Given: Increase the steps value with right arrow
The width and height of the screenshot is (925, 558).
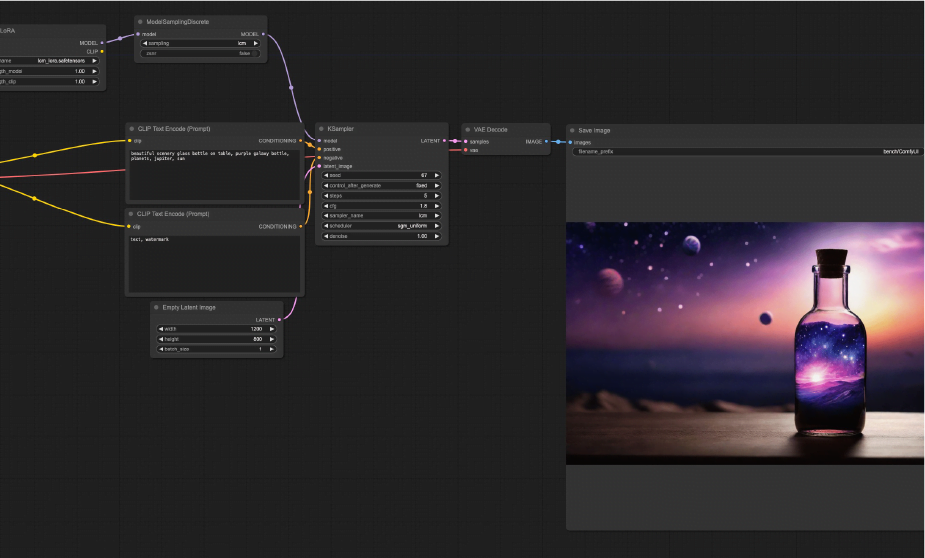Looking at the screenshot, I should 437,196.
